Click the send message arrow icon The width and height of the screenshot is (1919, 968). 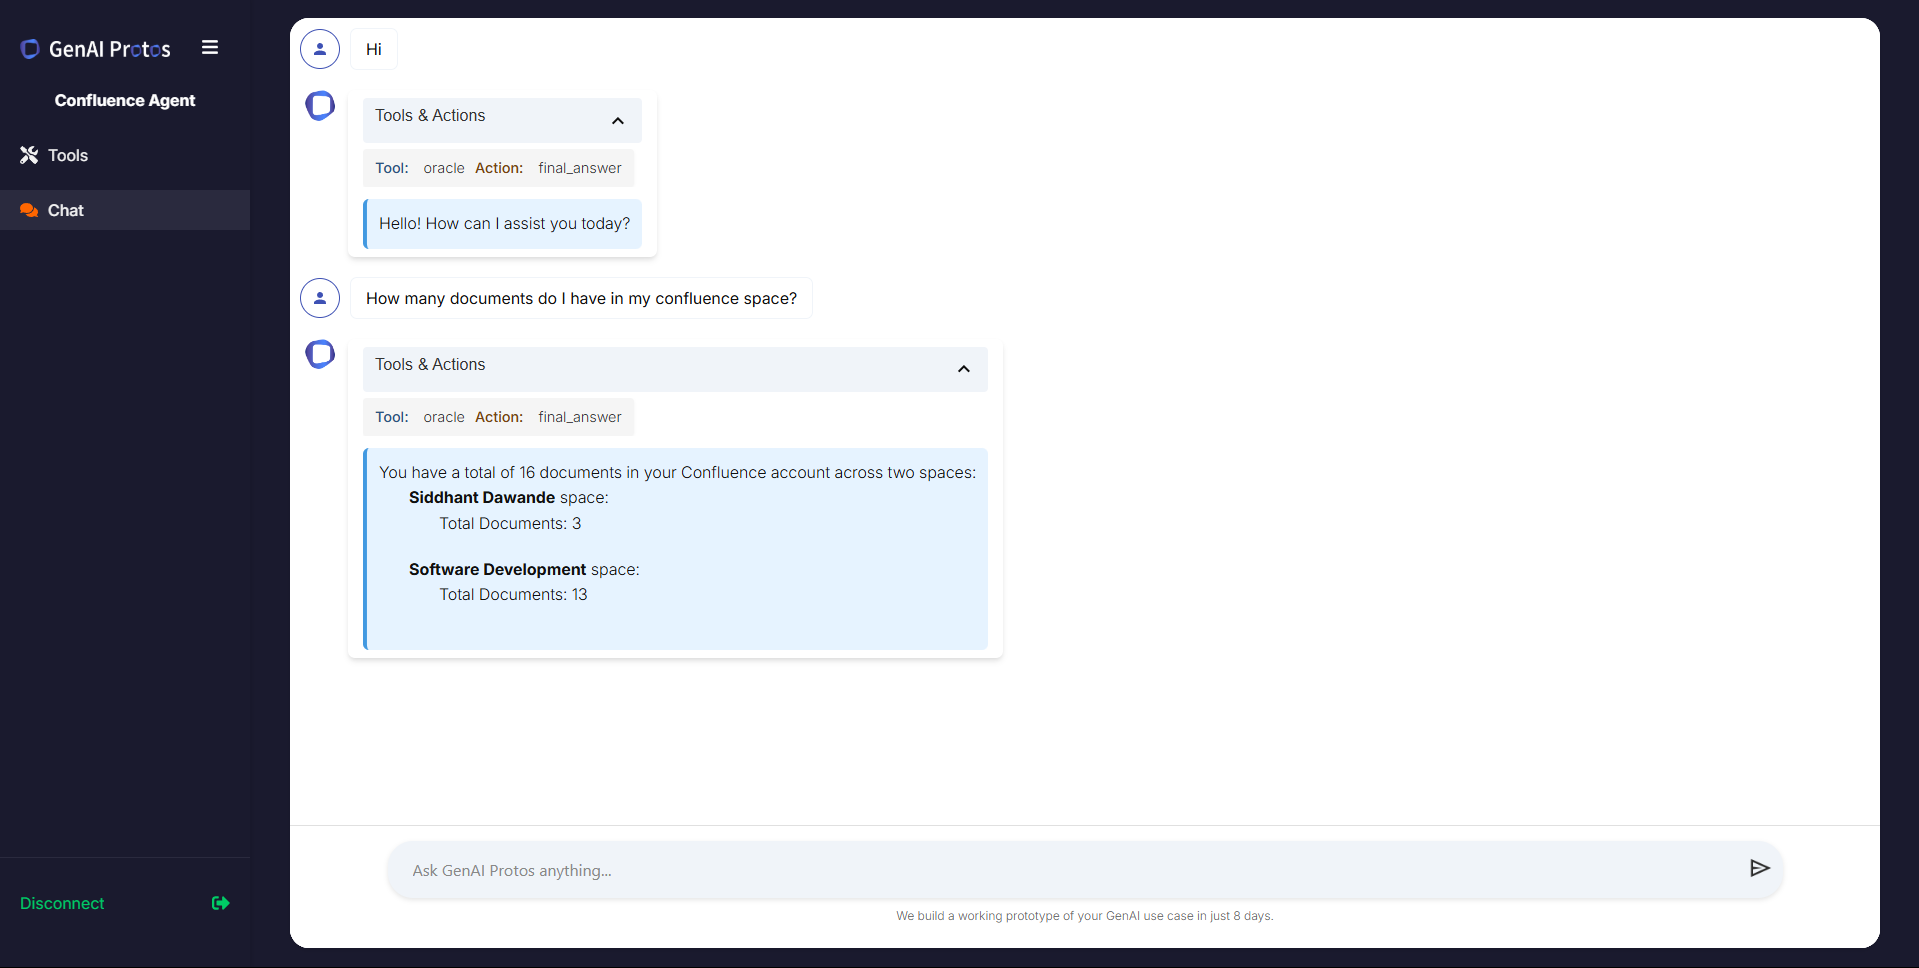tap(1760, 868)
